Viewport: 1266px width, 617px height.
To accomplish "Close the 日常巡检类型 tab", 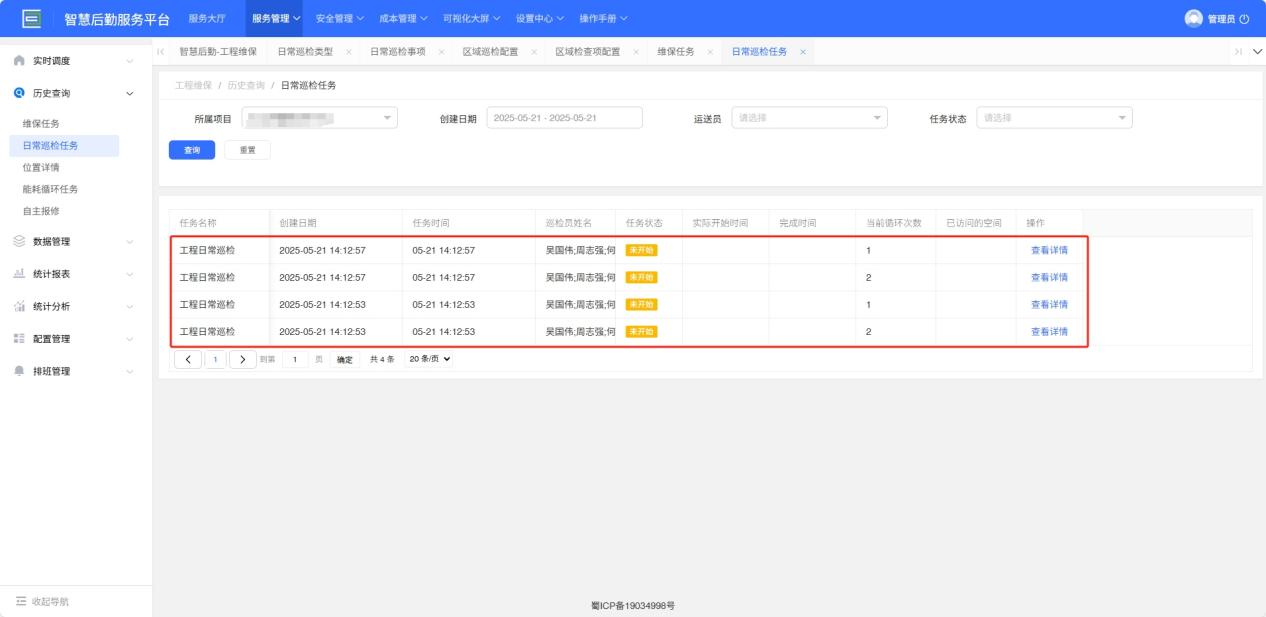I will coord(349,52).
